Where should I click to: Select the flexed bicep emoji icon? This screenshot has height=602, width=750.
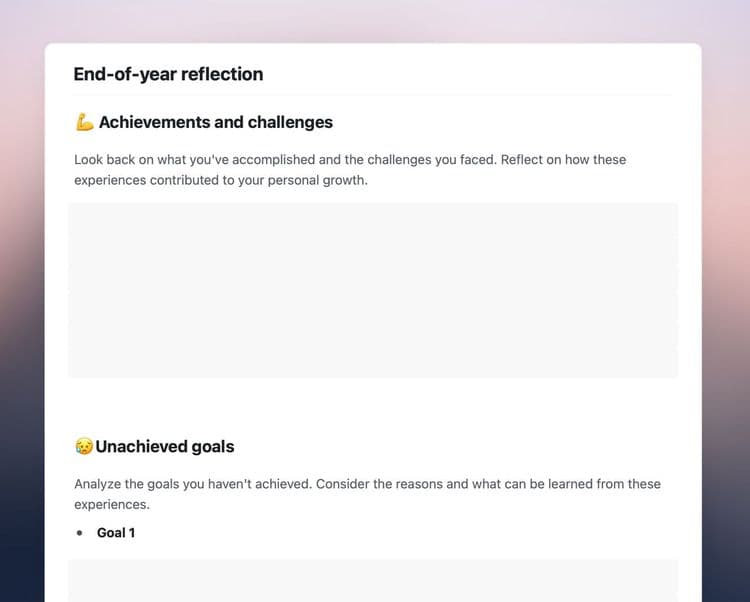(x=85, y=122)
